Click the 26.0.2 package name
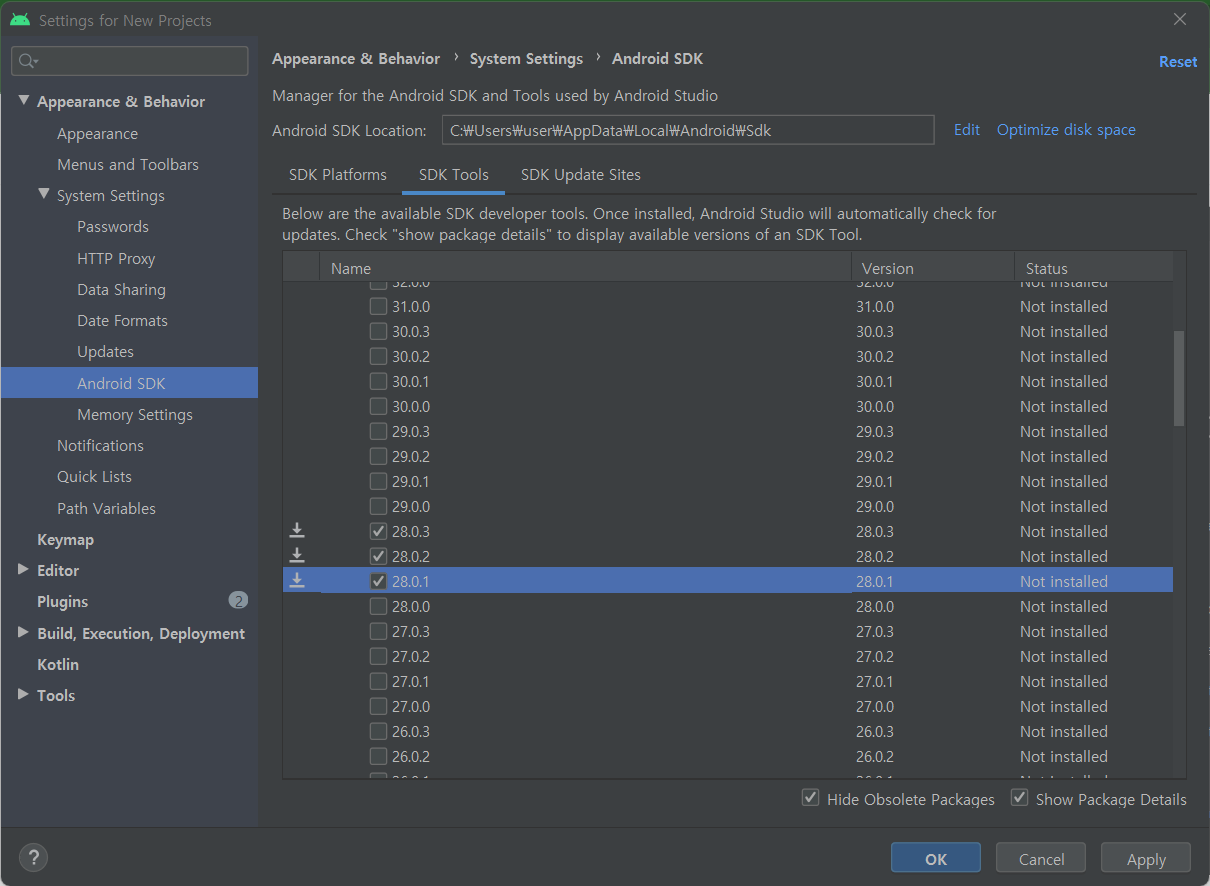This screenshot has width=1210, height=886. 411,756
